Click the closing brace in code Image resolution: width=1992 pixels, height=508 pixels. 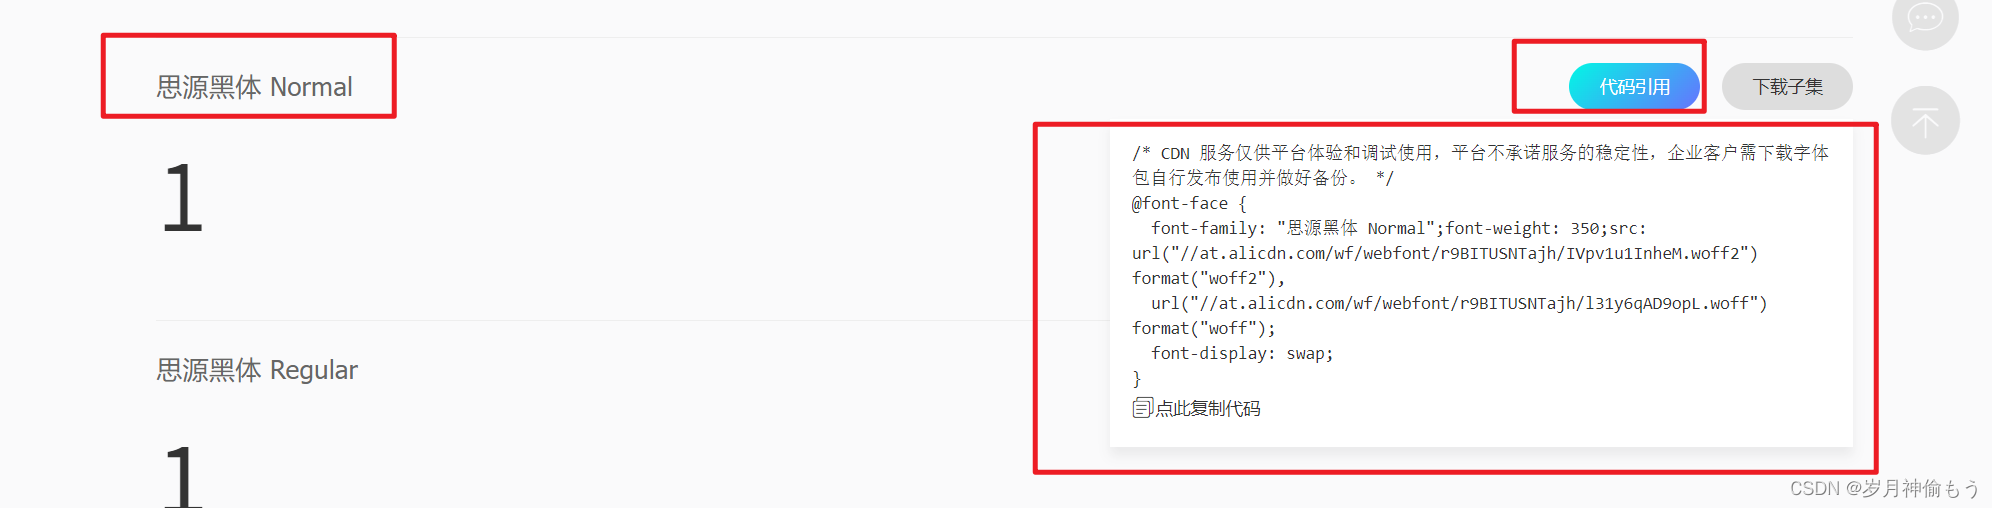point(1137,378)
